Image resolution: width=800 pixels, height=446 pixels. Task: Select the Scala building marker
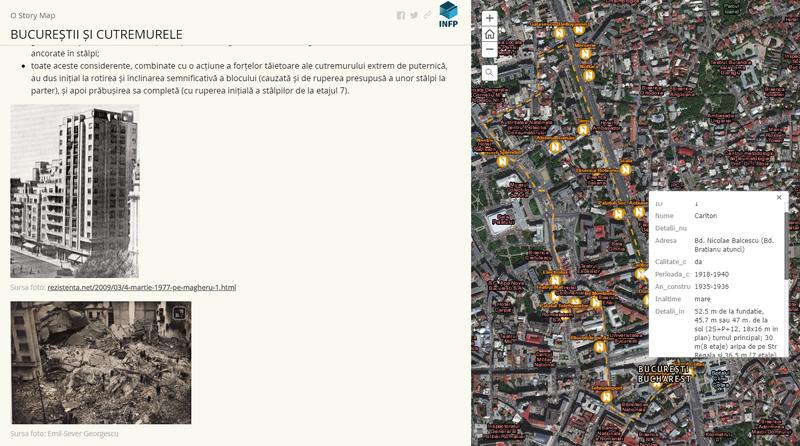(x=626, y=169)
